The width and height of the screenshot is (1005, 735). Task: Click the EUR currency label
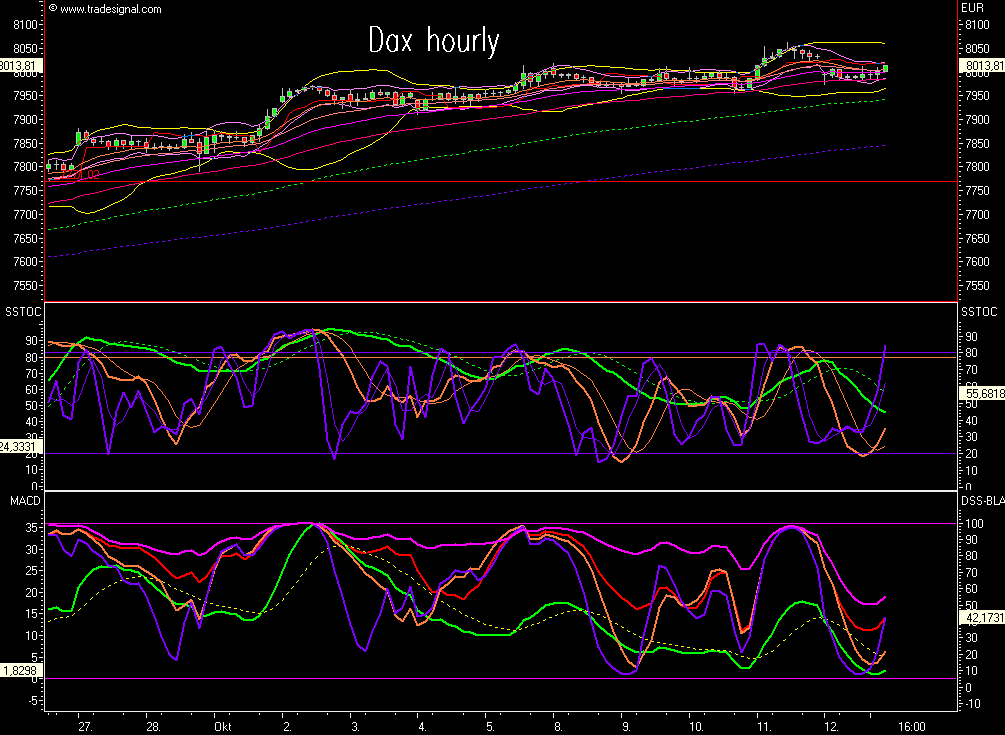coord(972,8)
